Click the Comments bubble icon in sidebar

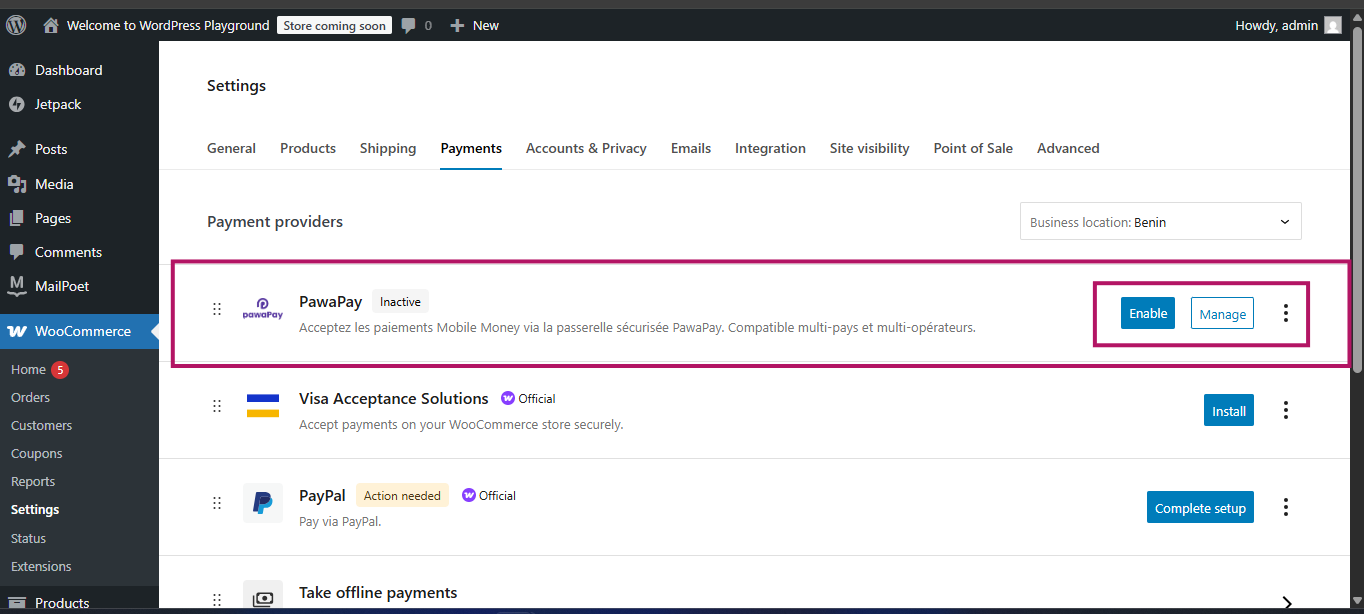pyautogui.click(x=16, y=252)
